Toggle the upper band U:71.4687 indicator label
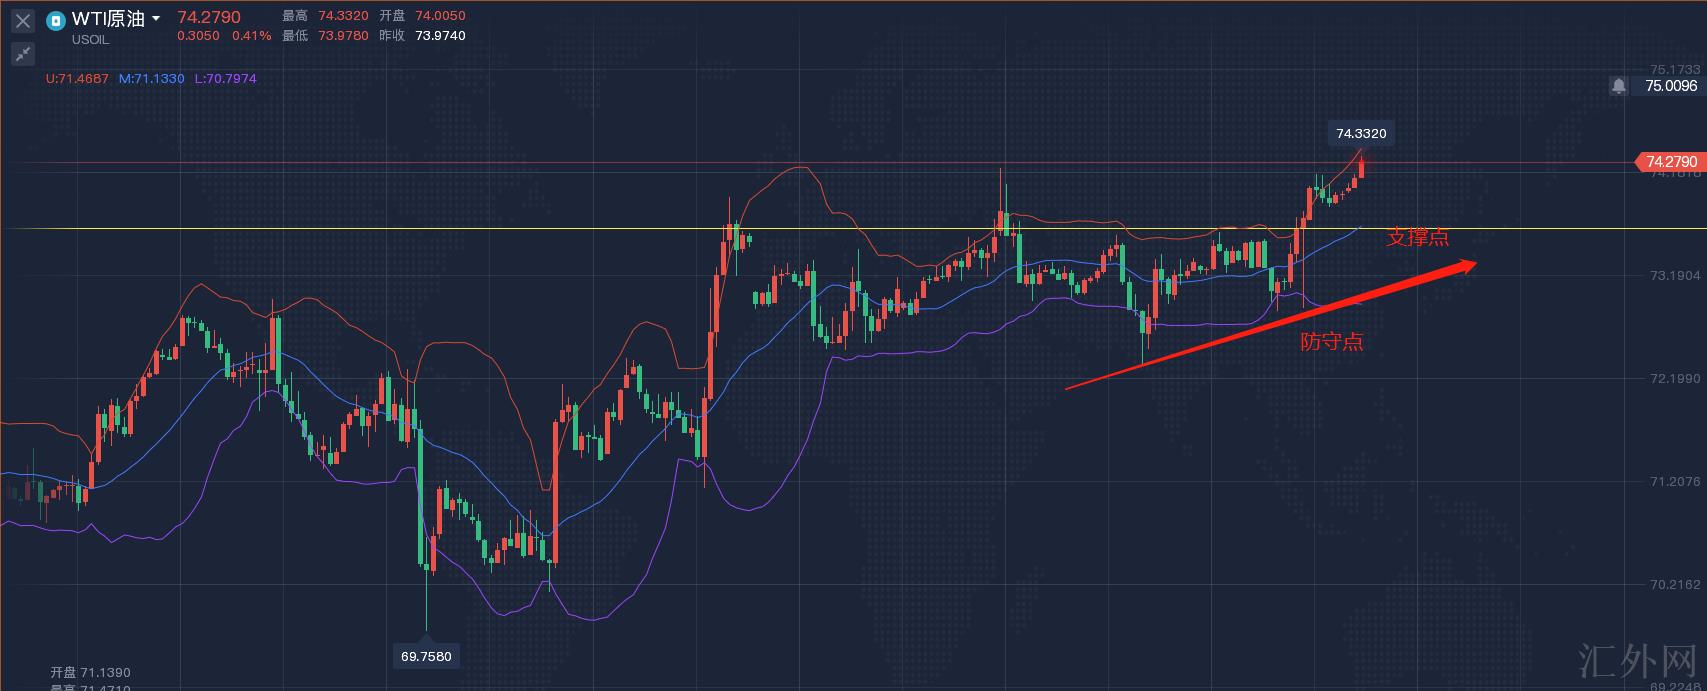This screenshot has height=691, width=1707. pos(78,78)
